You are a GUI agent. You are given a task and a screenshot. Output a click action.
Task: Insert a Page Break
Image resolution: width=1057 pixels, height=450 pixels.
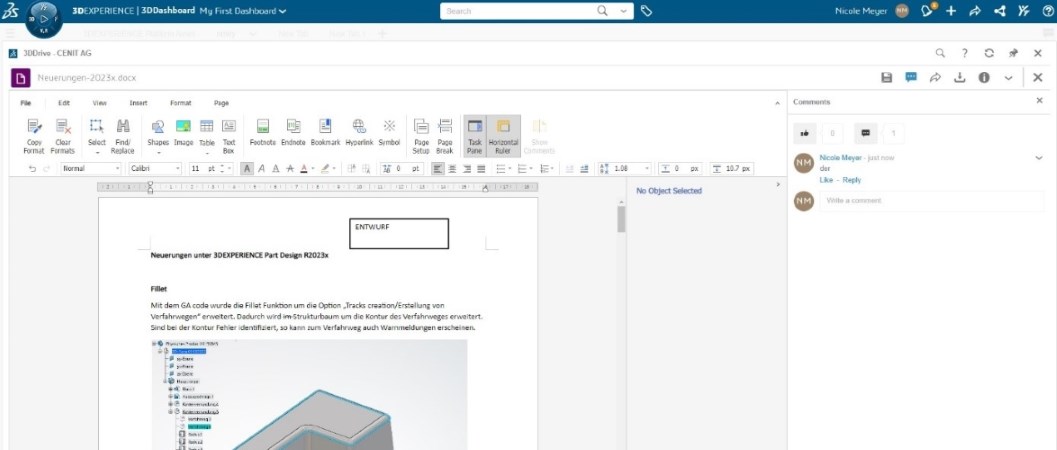click(x=445, y=136)
